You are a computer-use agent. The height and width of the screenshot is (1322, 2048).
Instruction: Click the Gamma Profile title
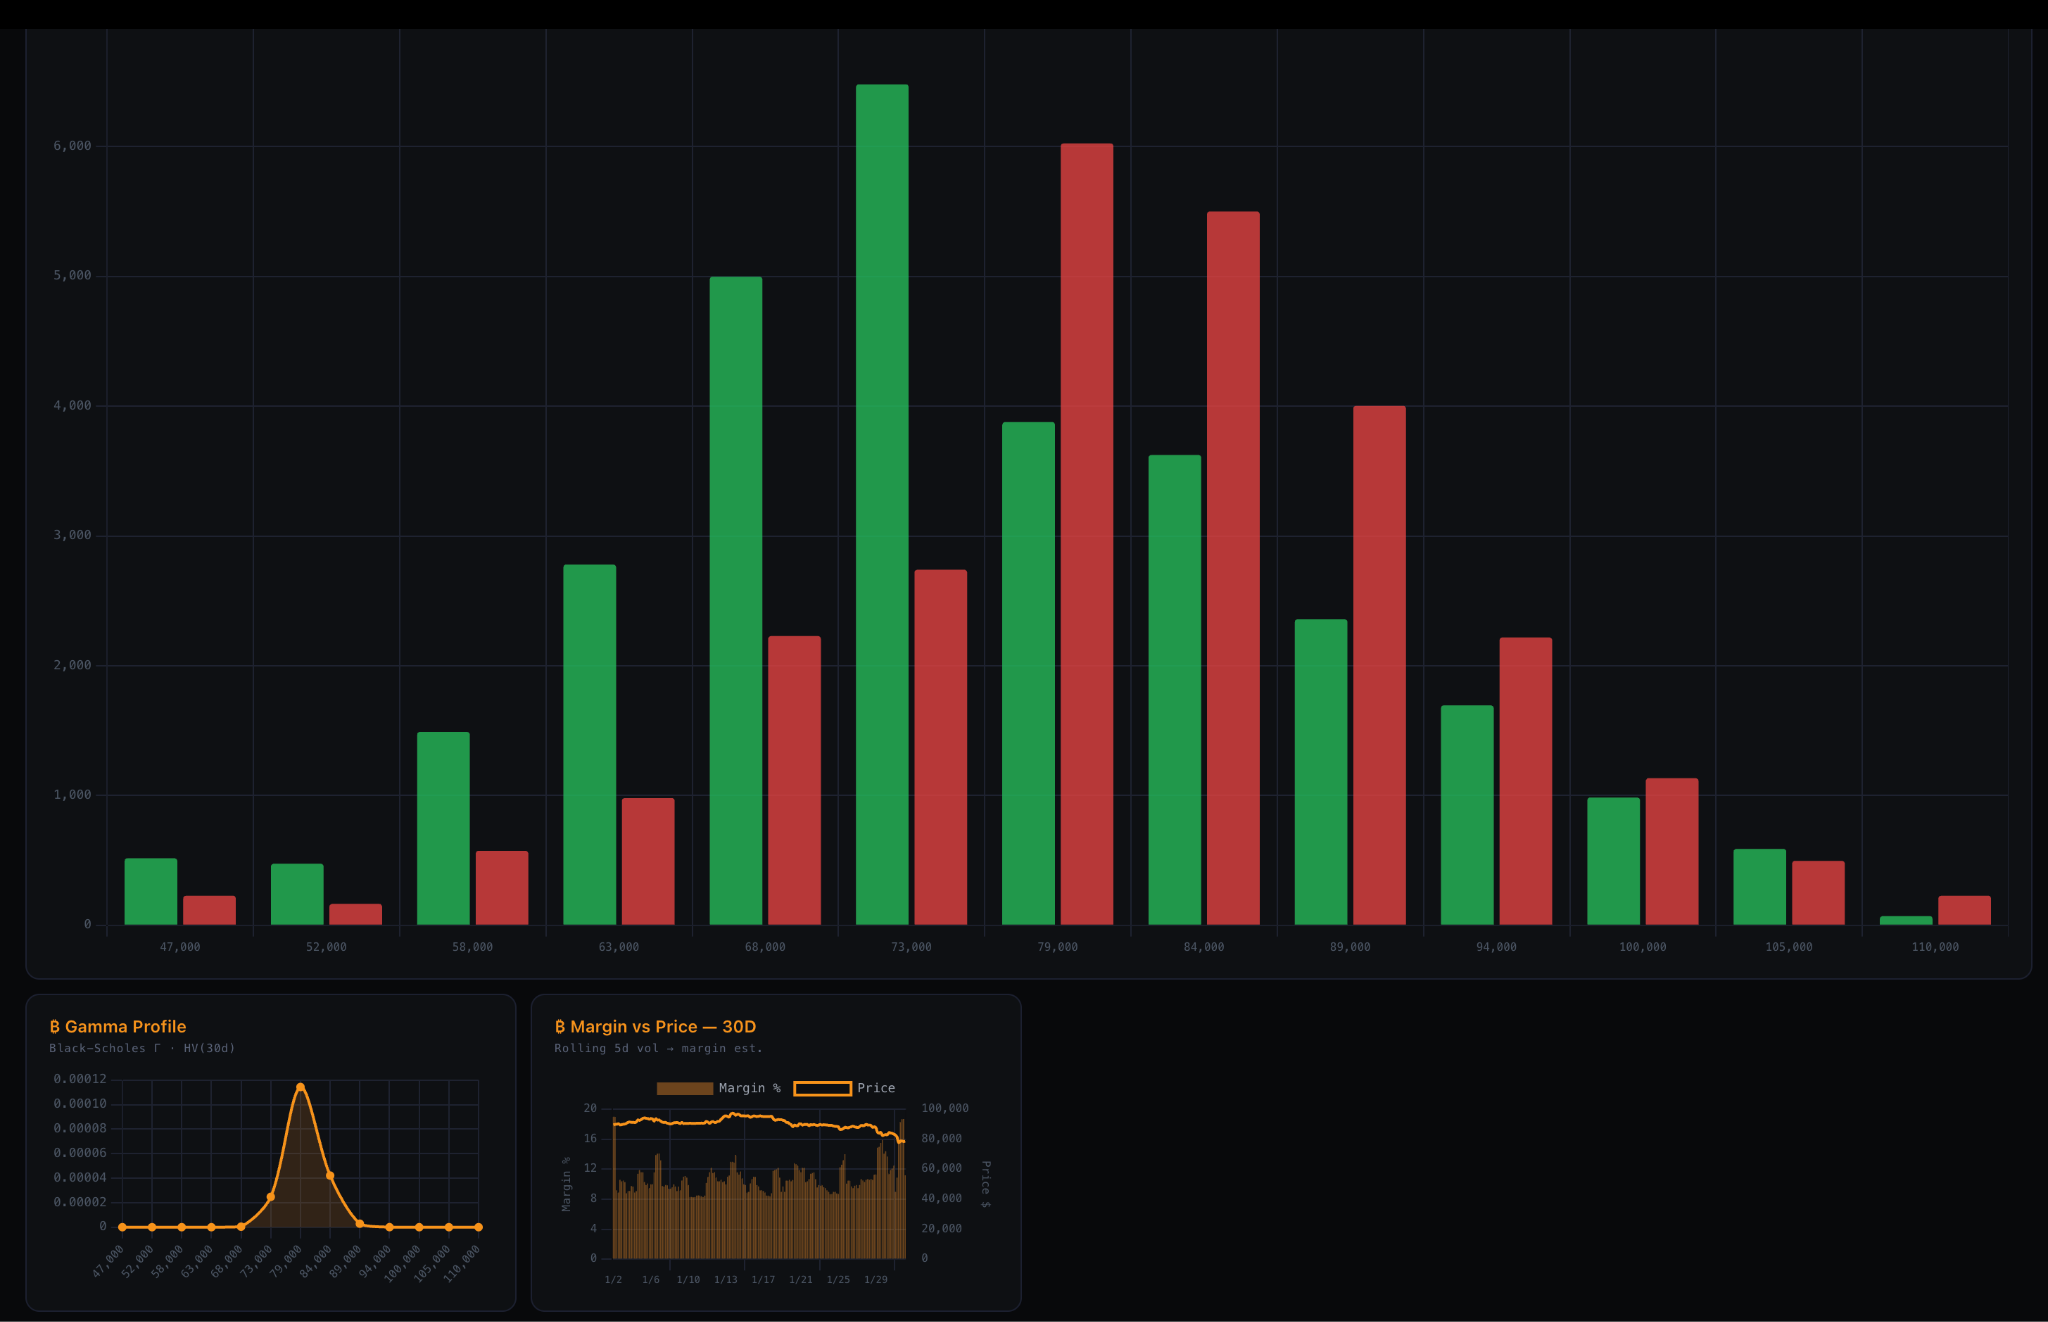pos(125,1027)
